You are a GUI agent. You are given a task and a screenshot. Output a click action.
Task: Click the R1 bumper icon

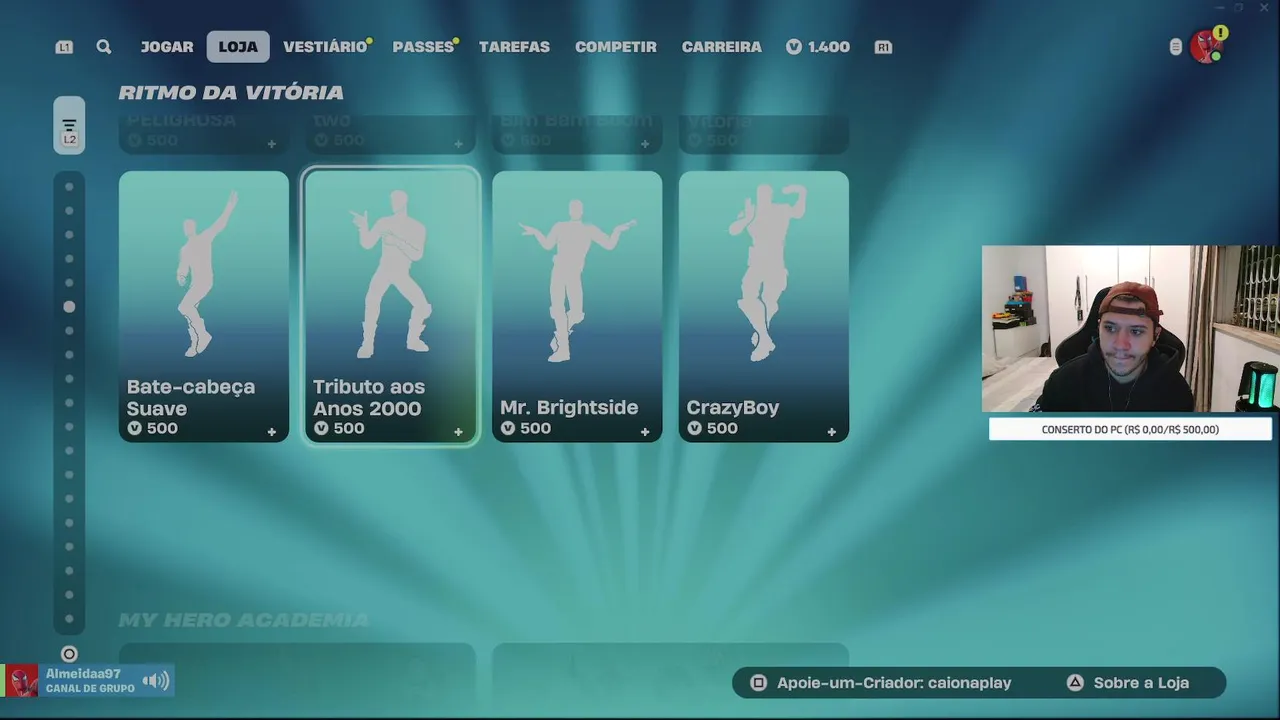pos(883,47)
